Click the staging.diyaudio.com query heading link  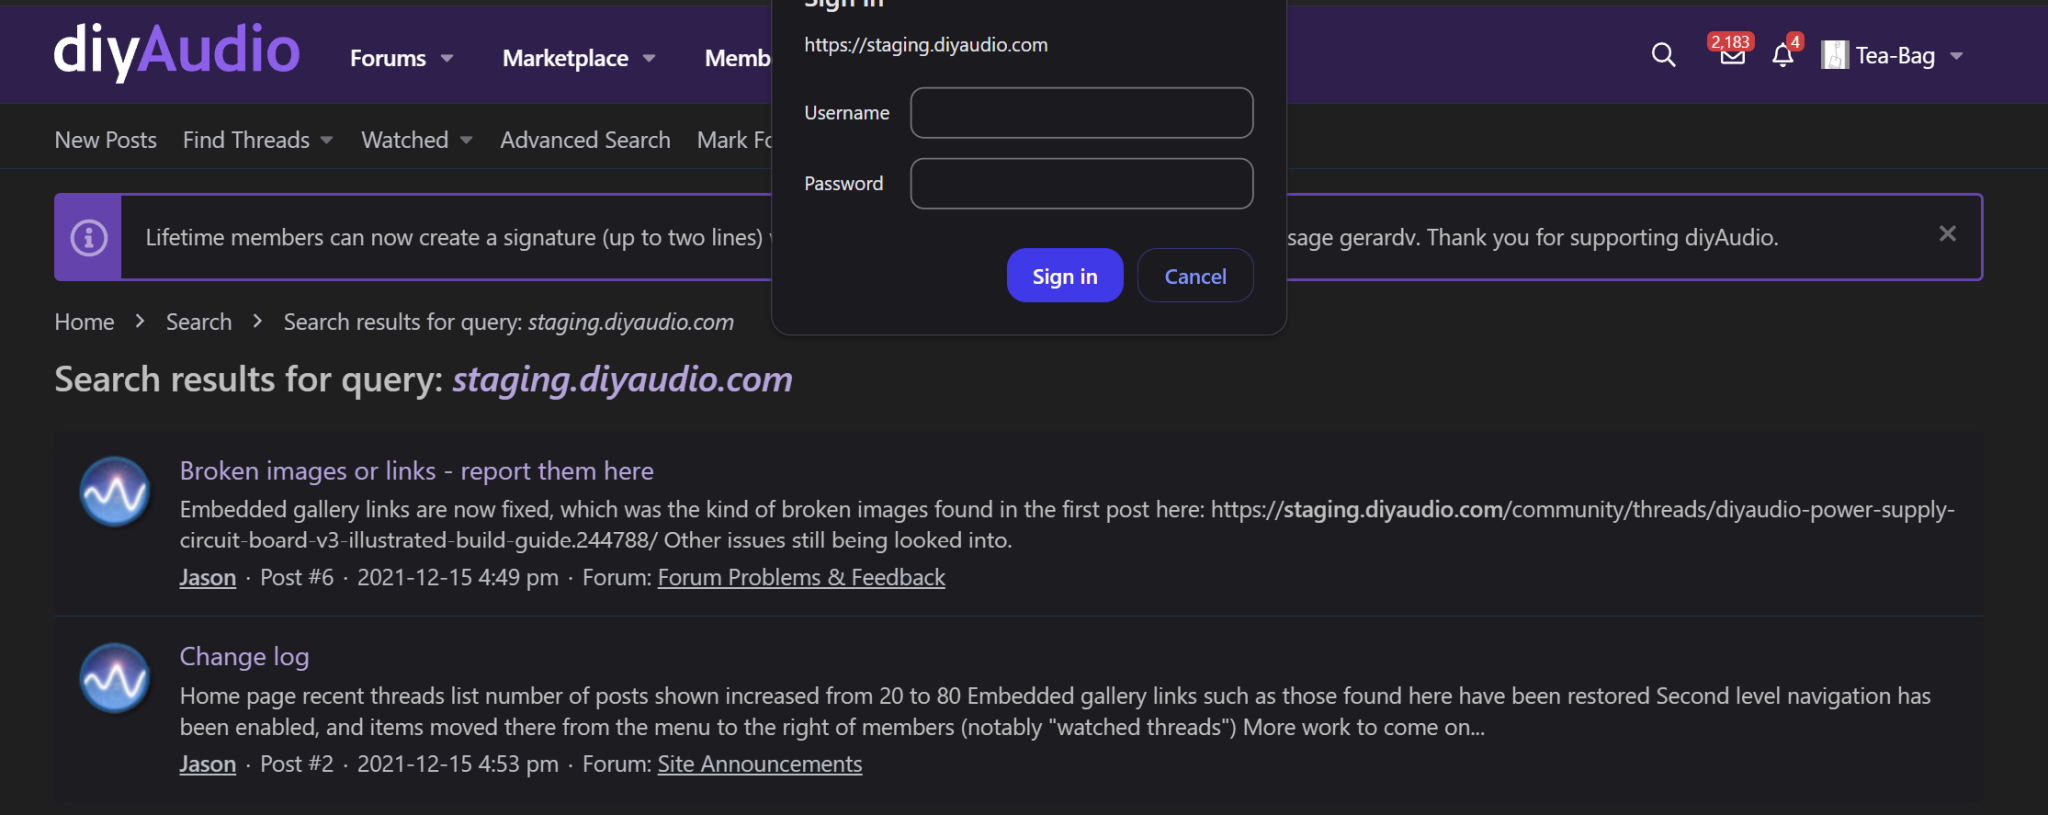[622, 379]
